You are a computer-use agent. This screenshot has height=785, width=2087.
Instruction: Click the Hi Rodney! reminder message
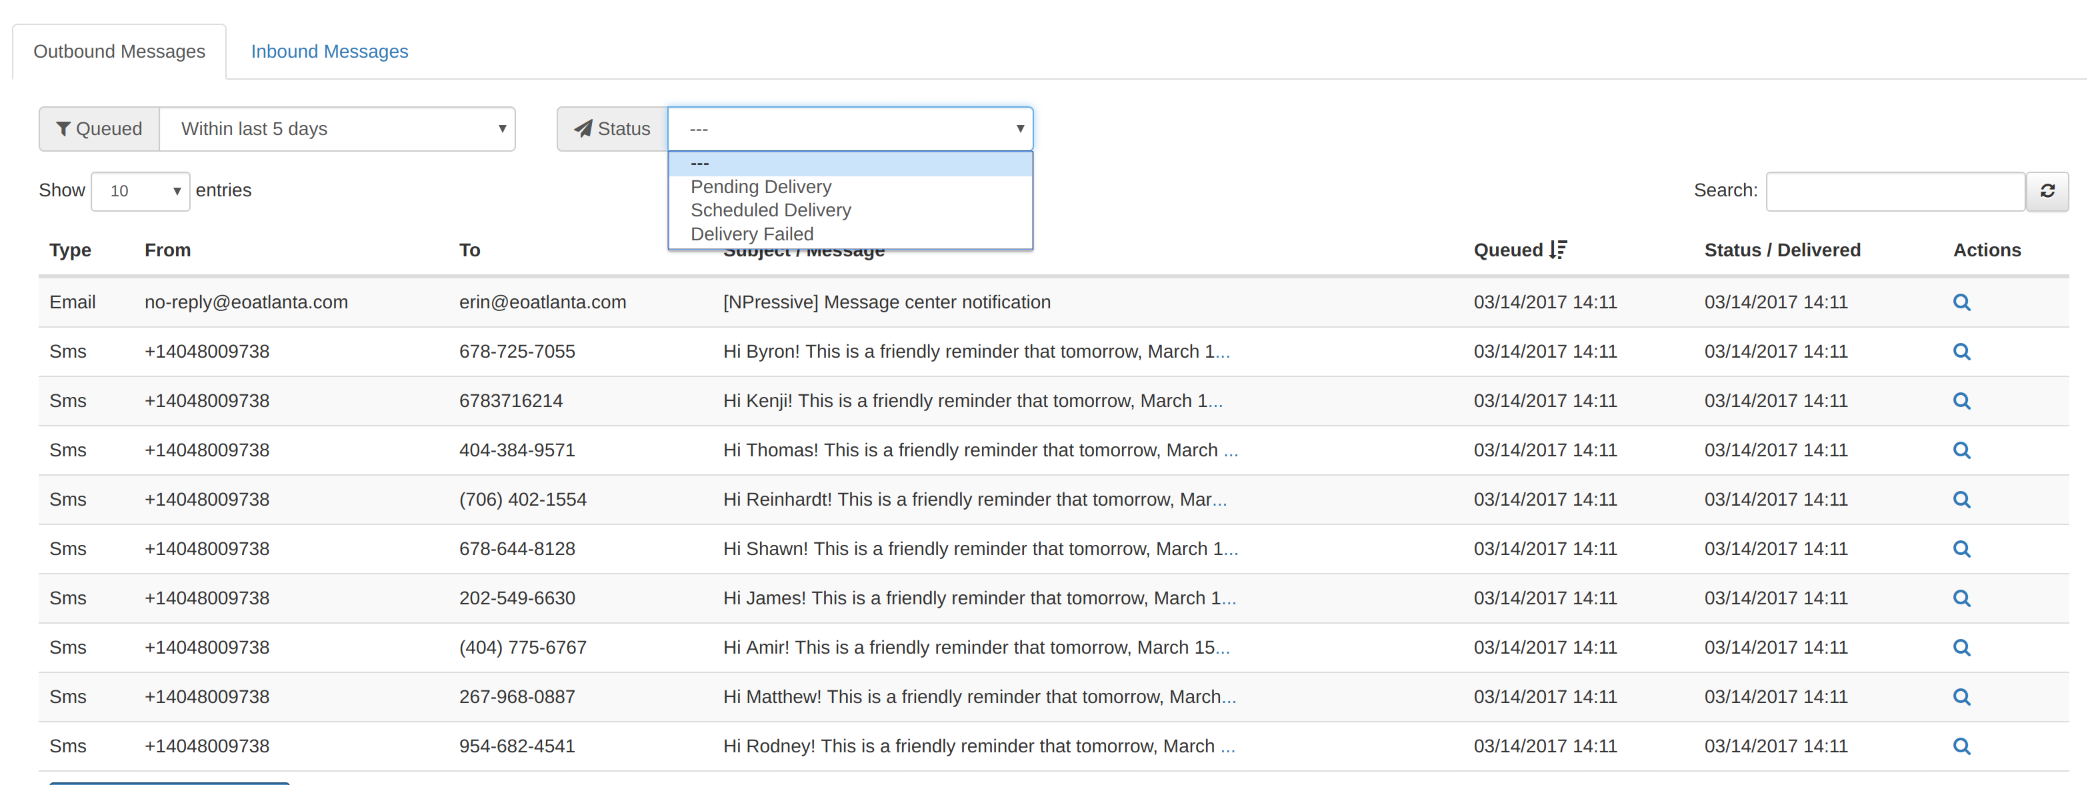(x=979, y=746)
